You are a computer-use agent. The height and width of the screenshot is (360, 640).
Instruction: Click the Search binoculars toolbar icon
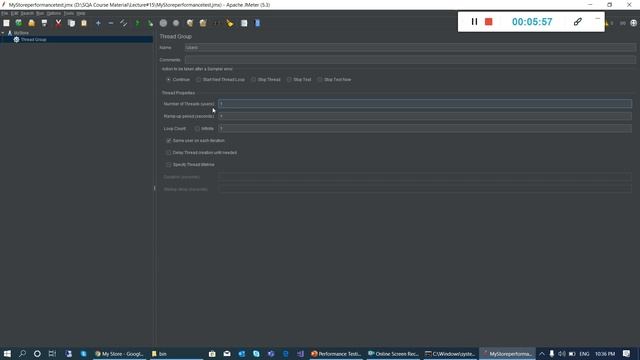217,23
